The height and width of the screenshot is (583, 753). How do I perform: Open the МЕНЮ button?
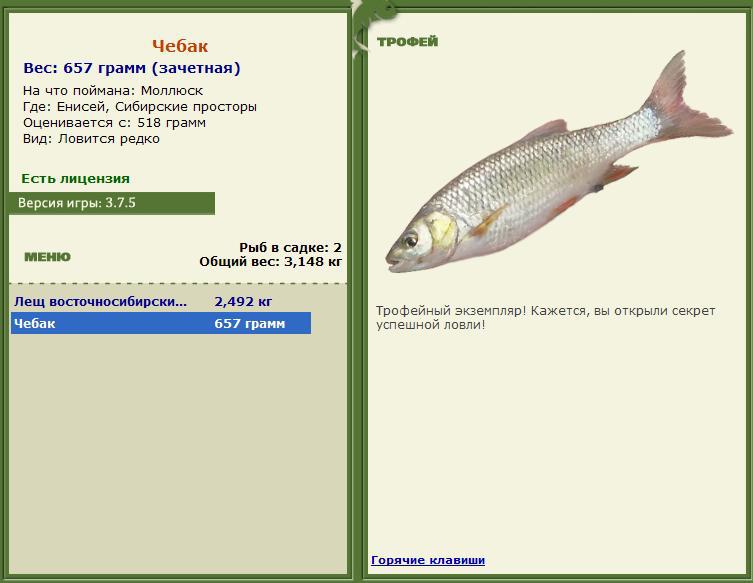click(x=47, y=257)
